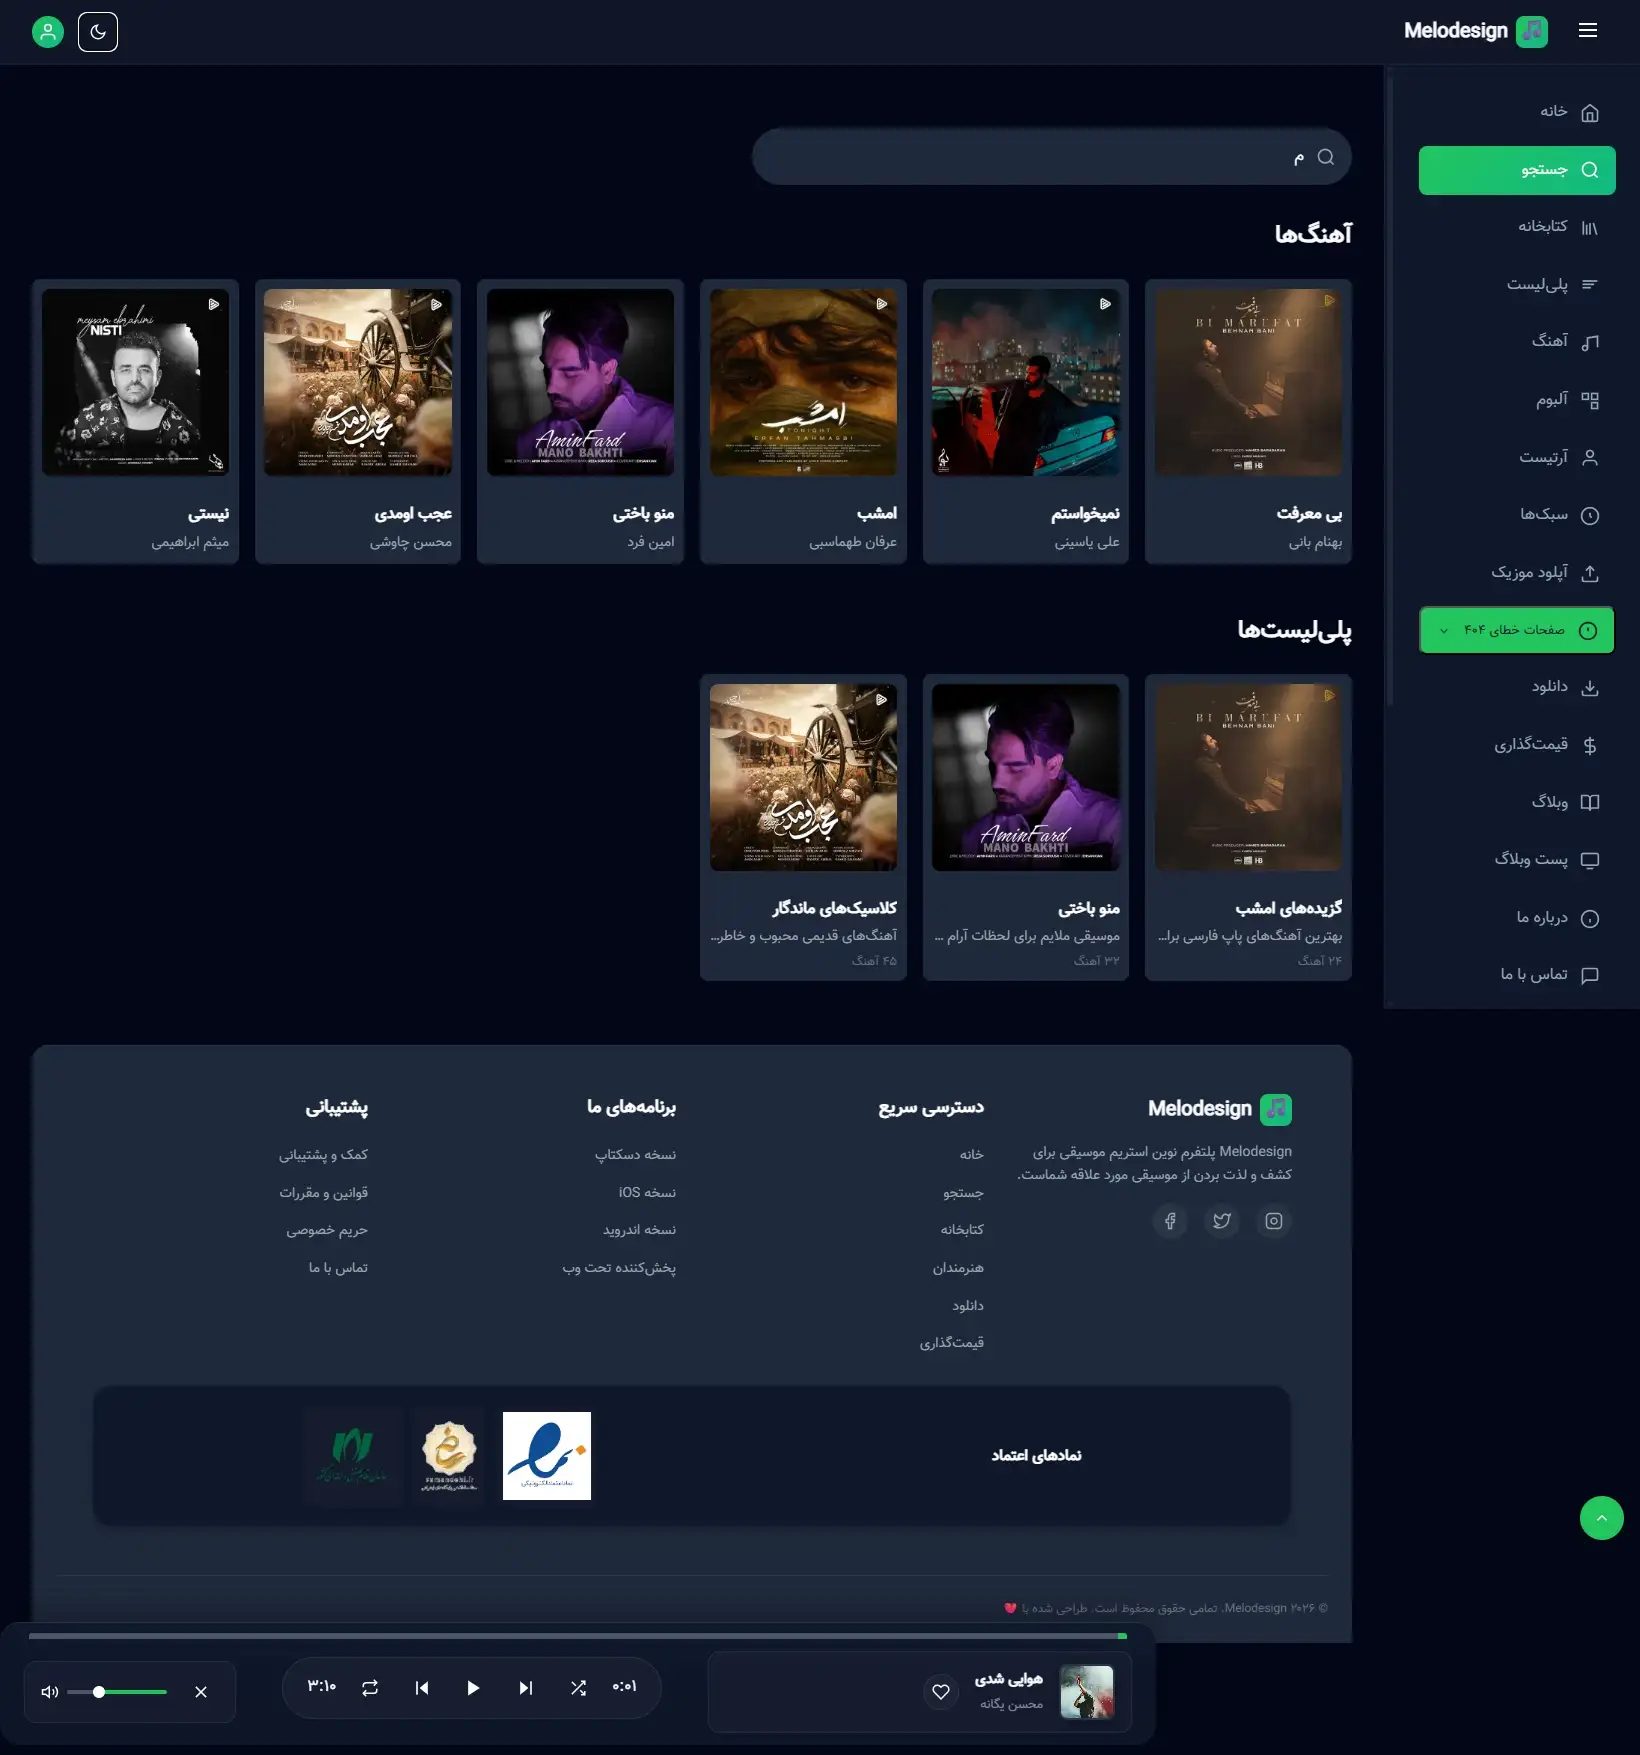Open آلبوم in the sidebar
The height and width of the screenshot is (1755, 1640).
coord(1517,400)
